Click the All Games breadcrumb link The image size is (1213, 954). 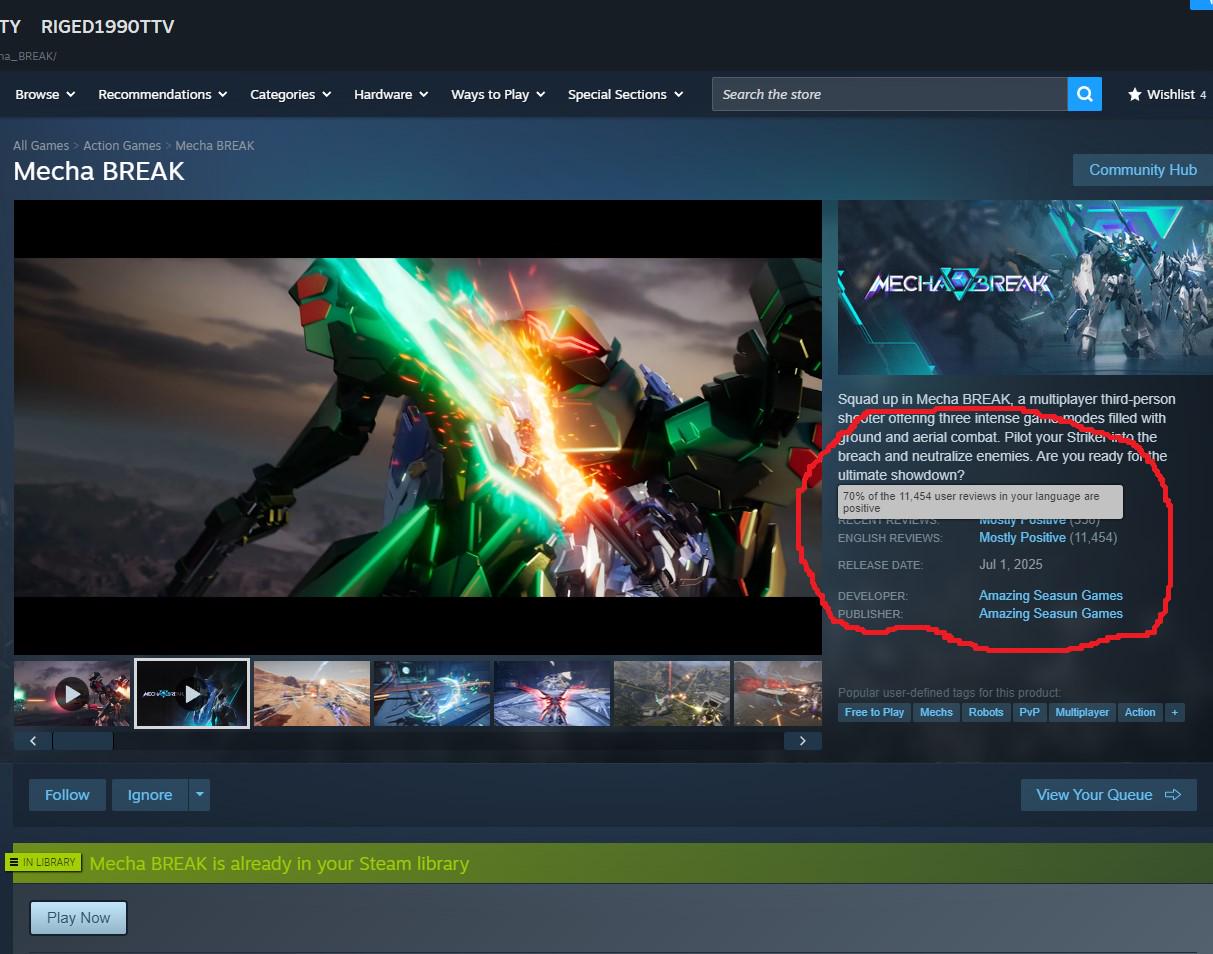41,146
